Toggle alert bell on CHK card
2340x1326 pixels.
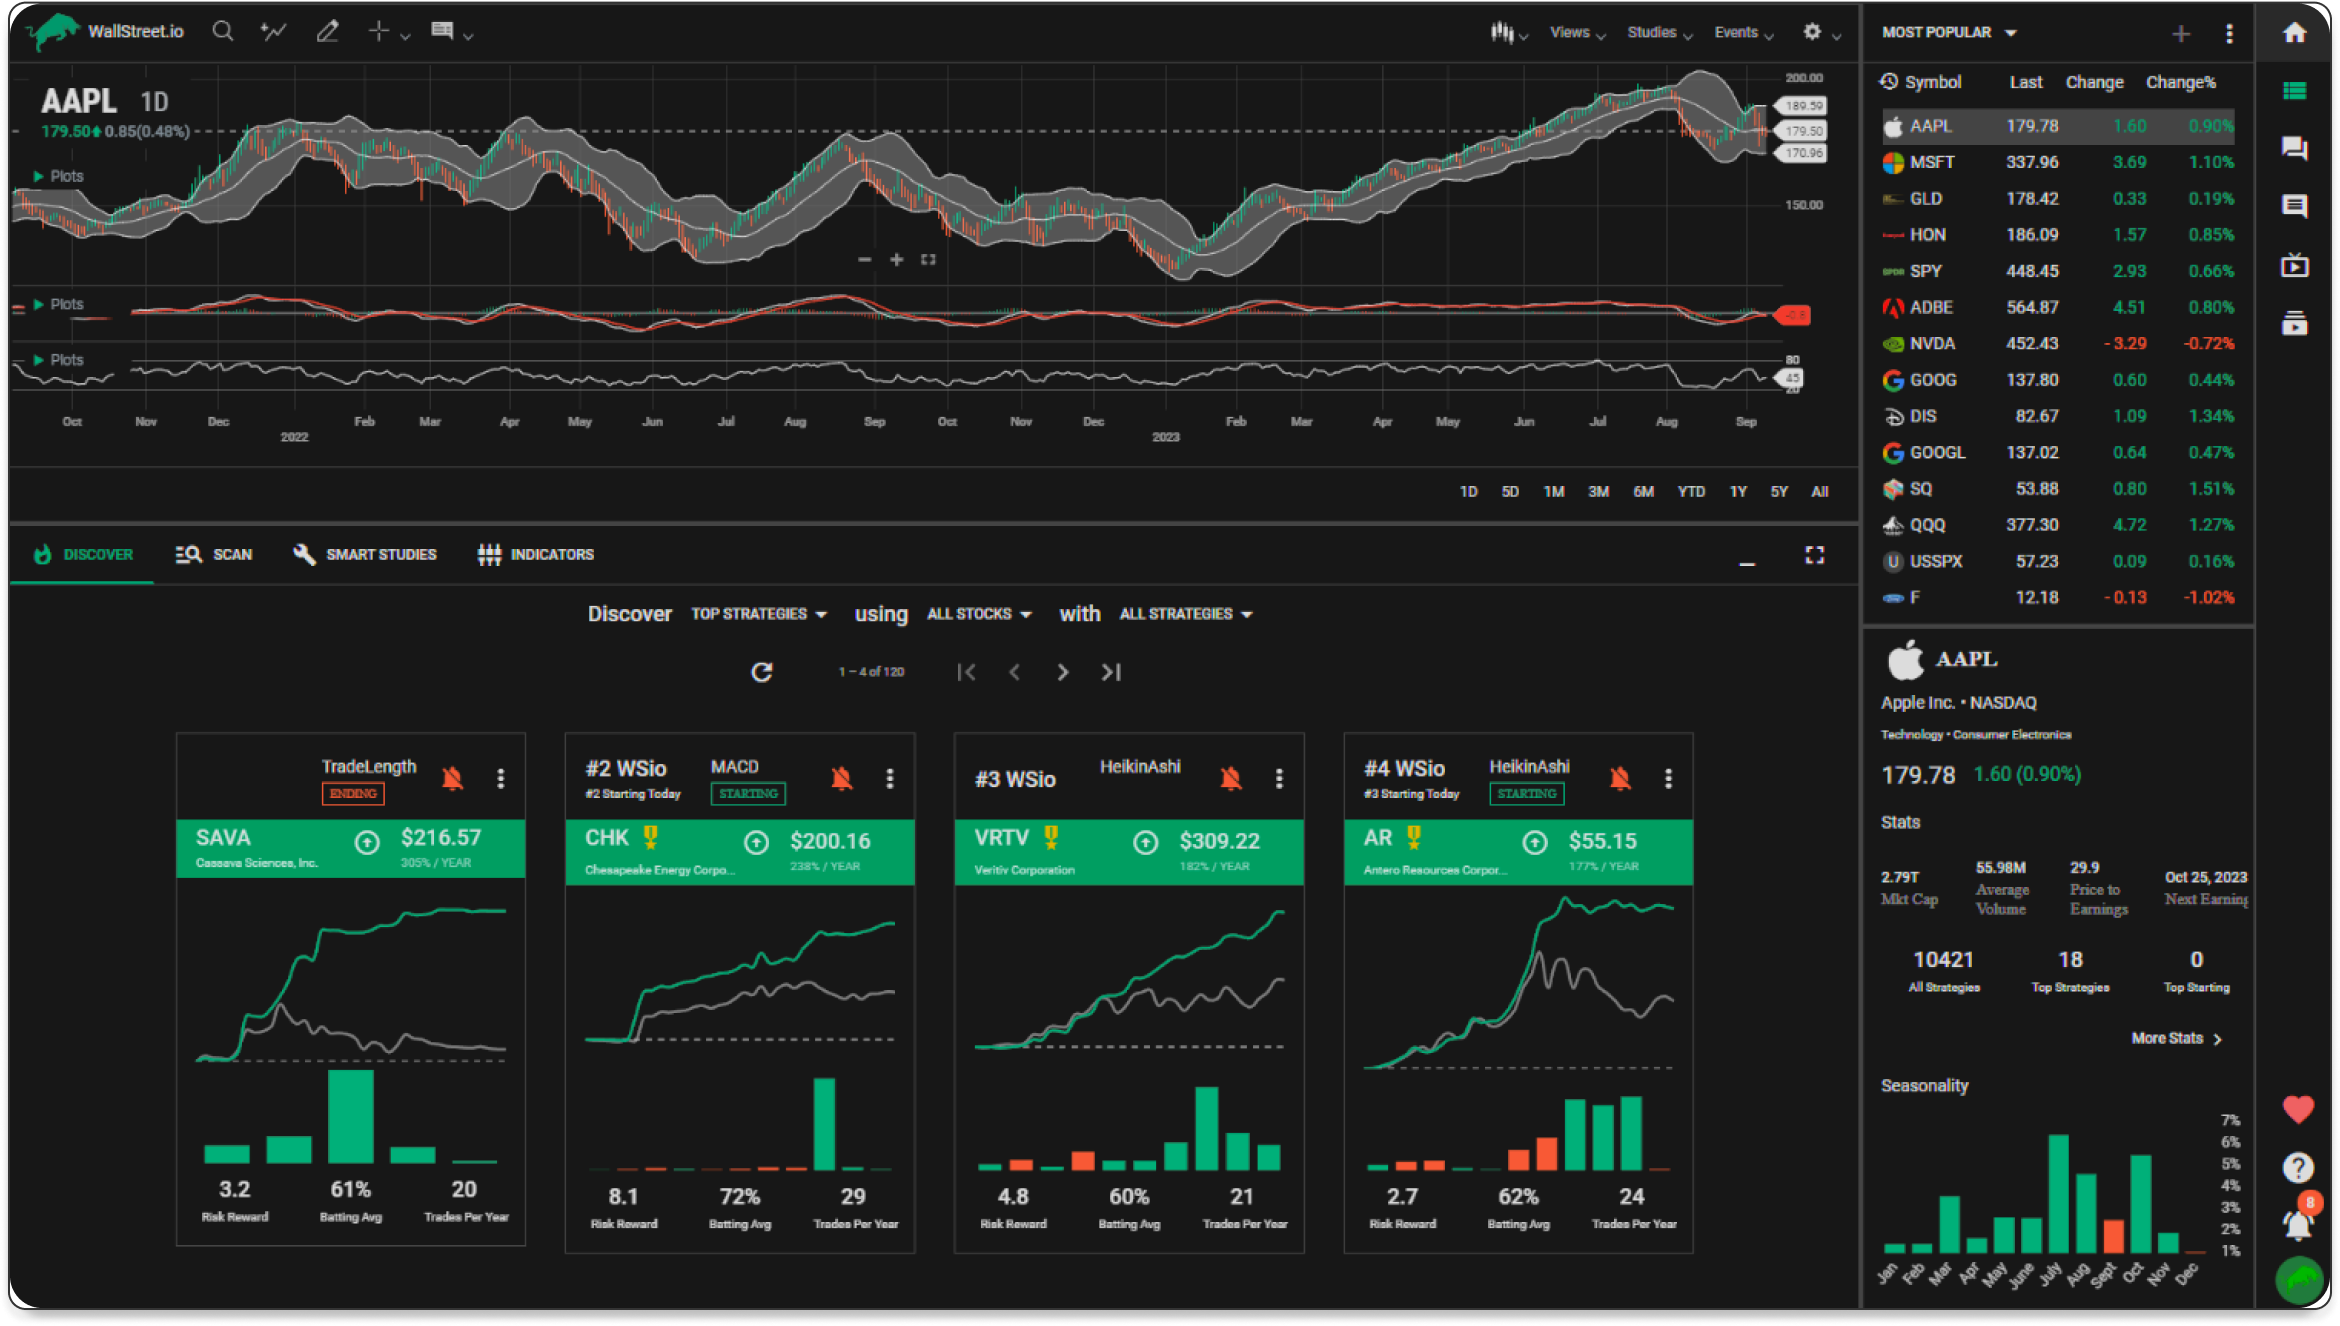pos(842,778)
